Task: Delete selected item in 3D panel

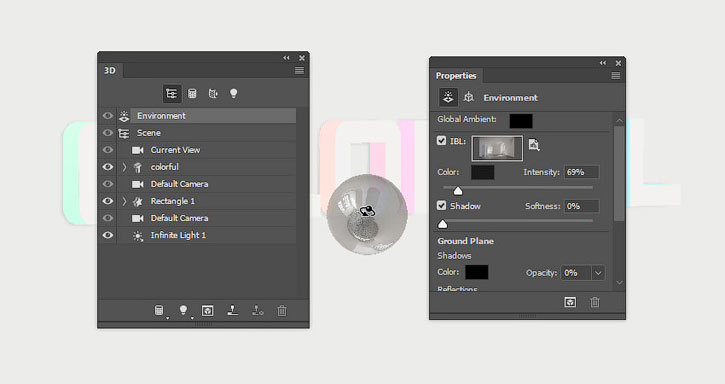Action: coord(282,311)
